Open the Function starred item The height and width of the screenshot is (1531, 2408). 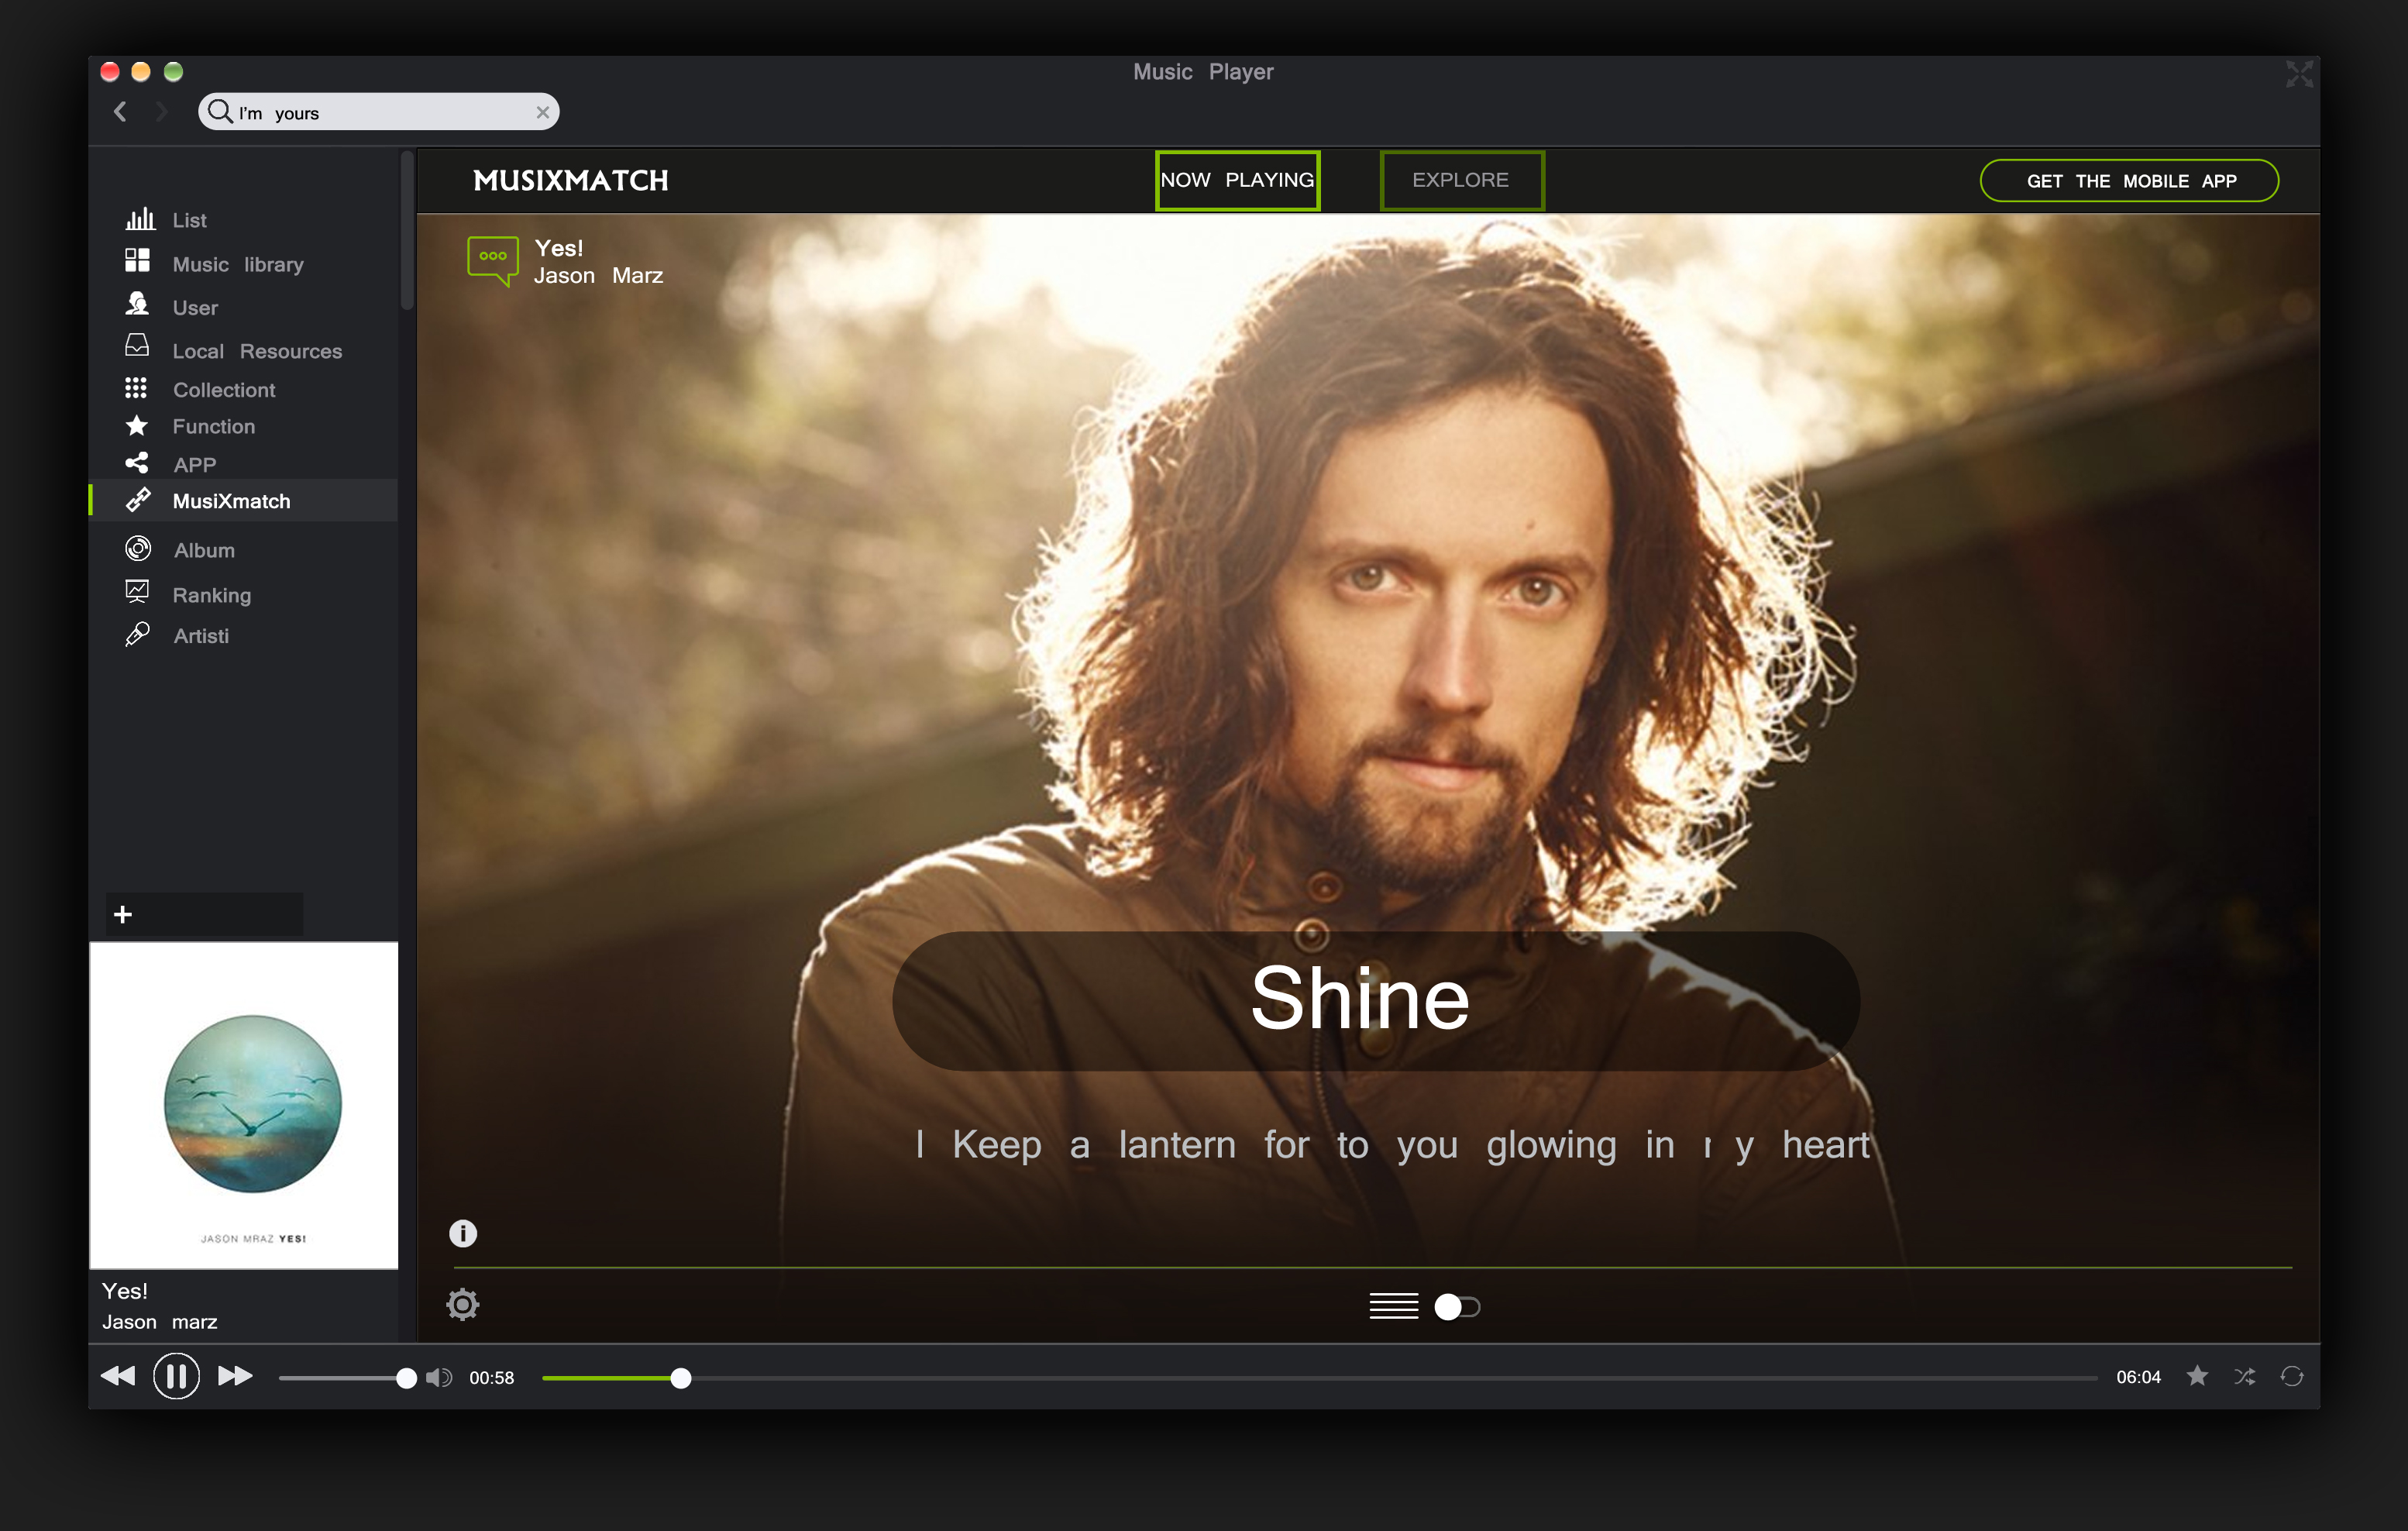tap(190, 426)
